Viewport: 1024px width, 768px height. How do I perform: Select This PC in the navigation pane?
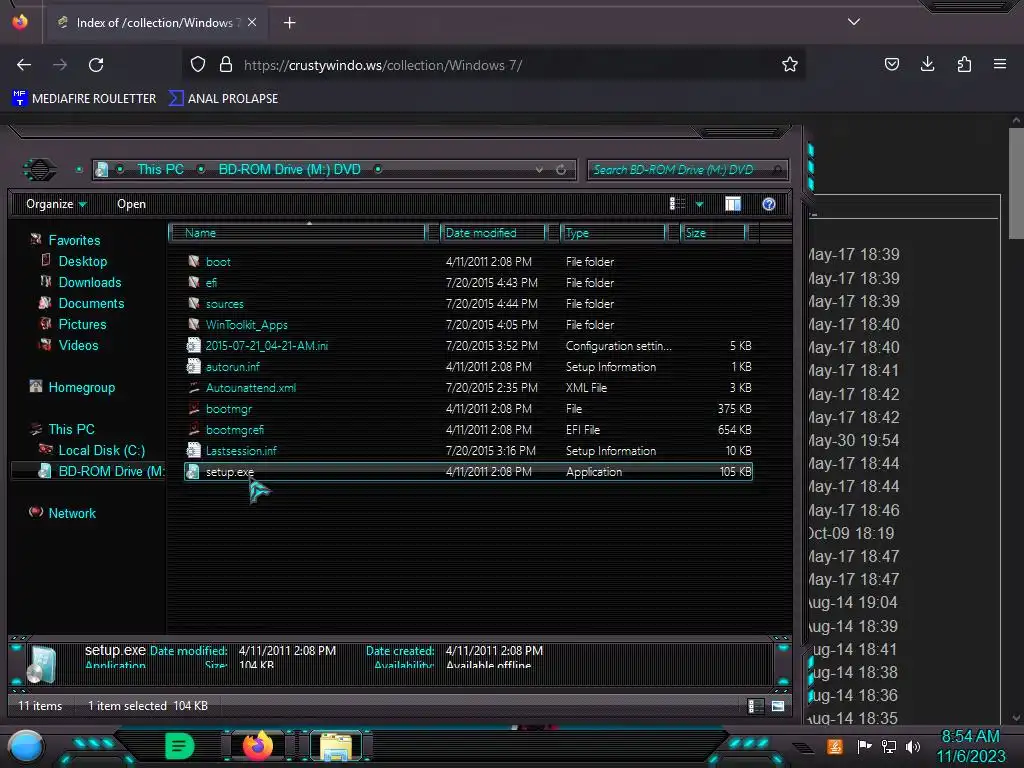tap(71, 429)
